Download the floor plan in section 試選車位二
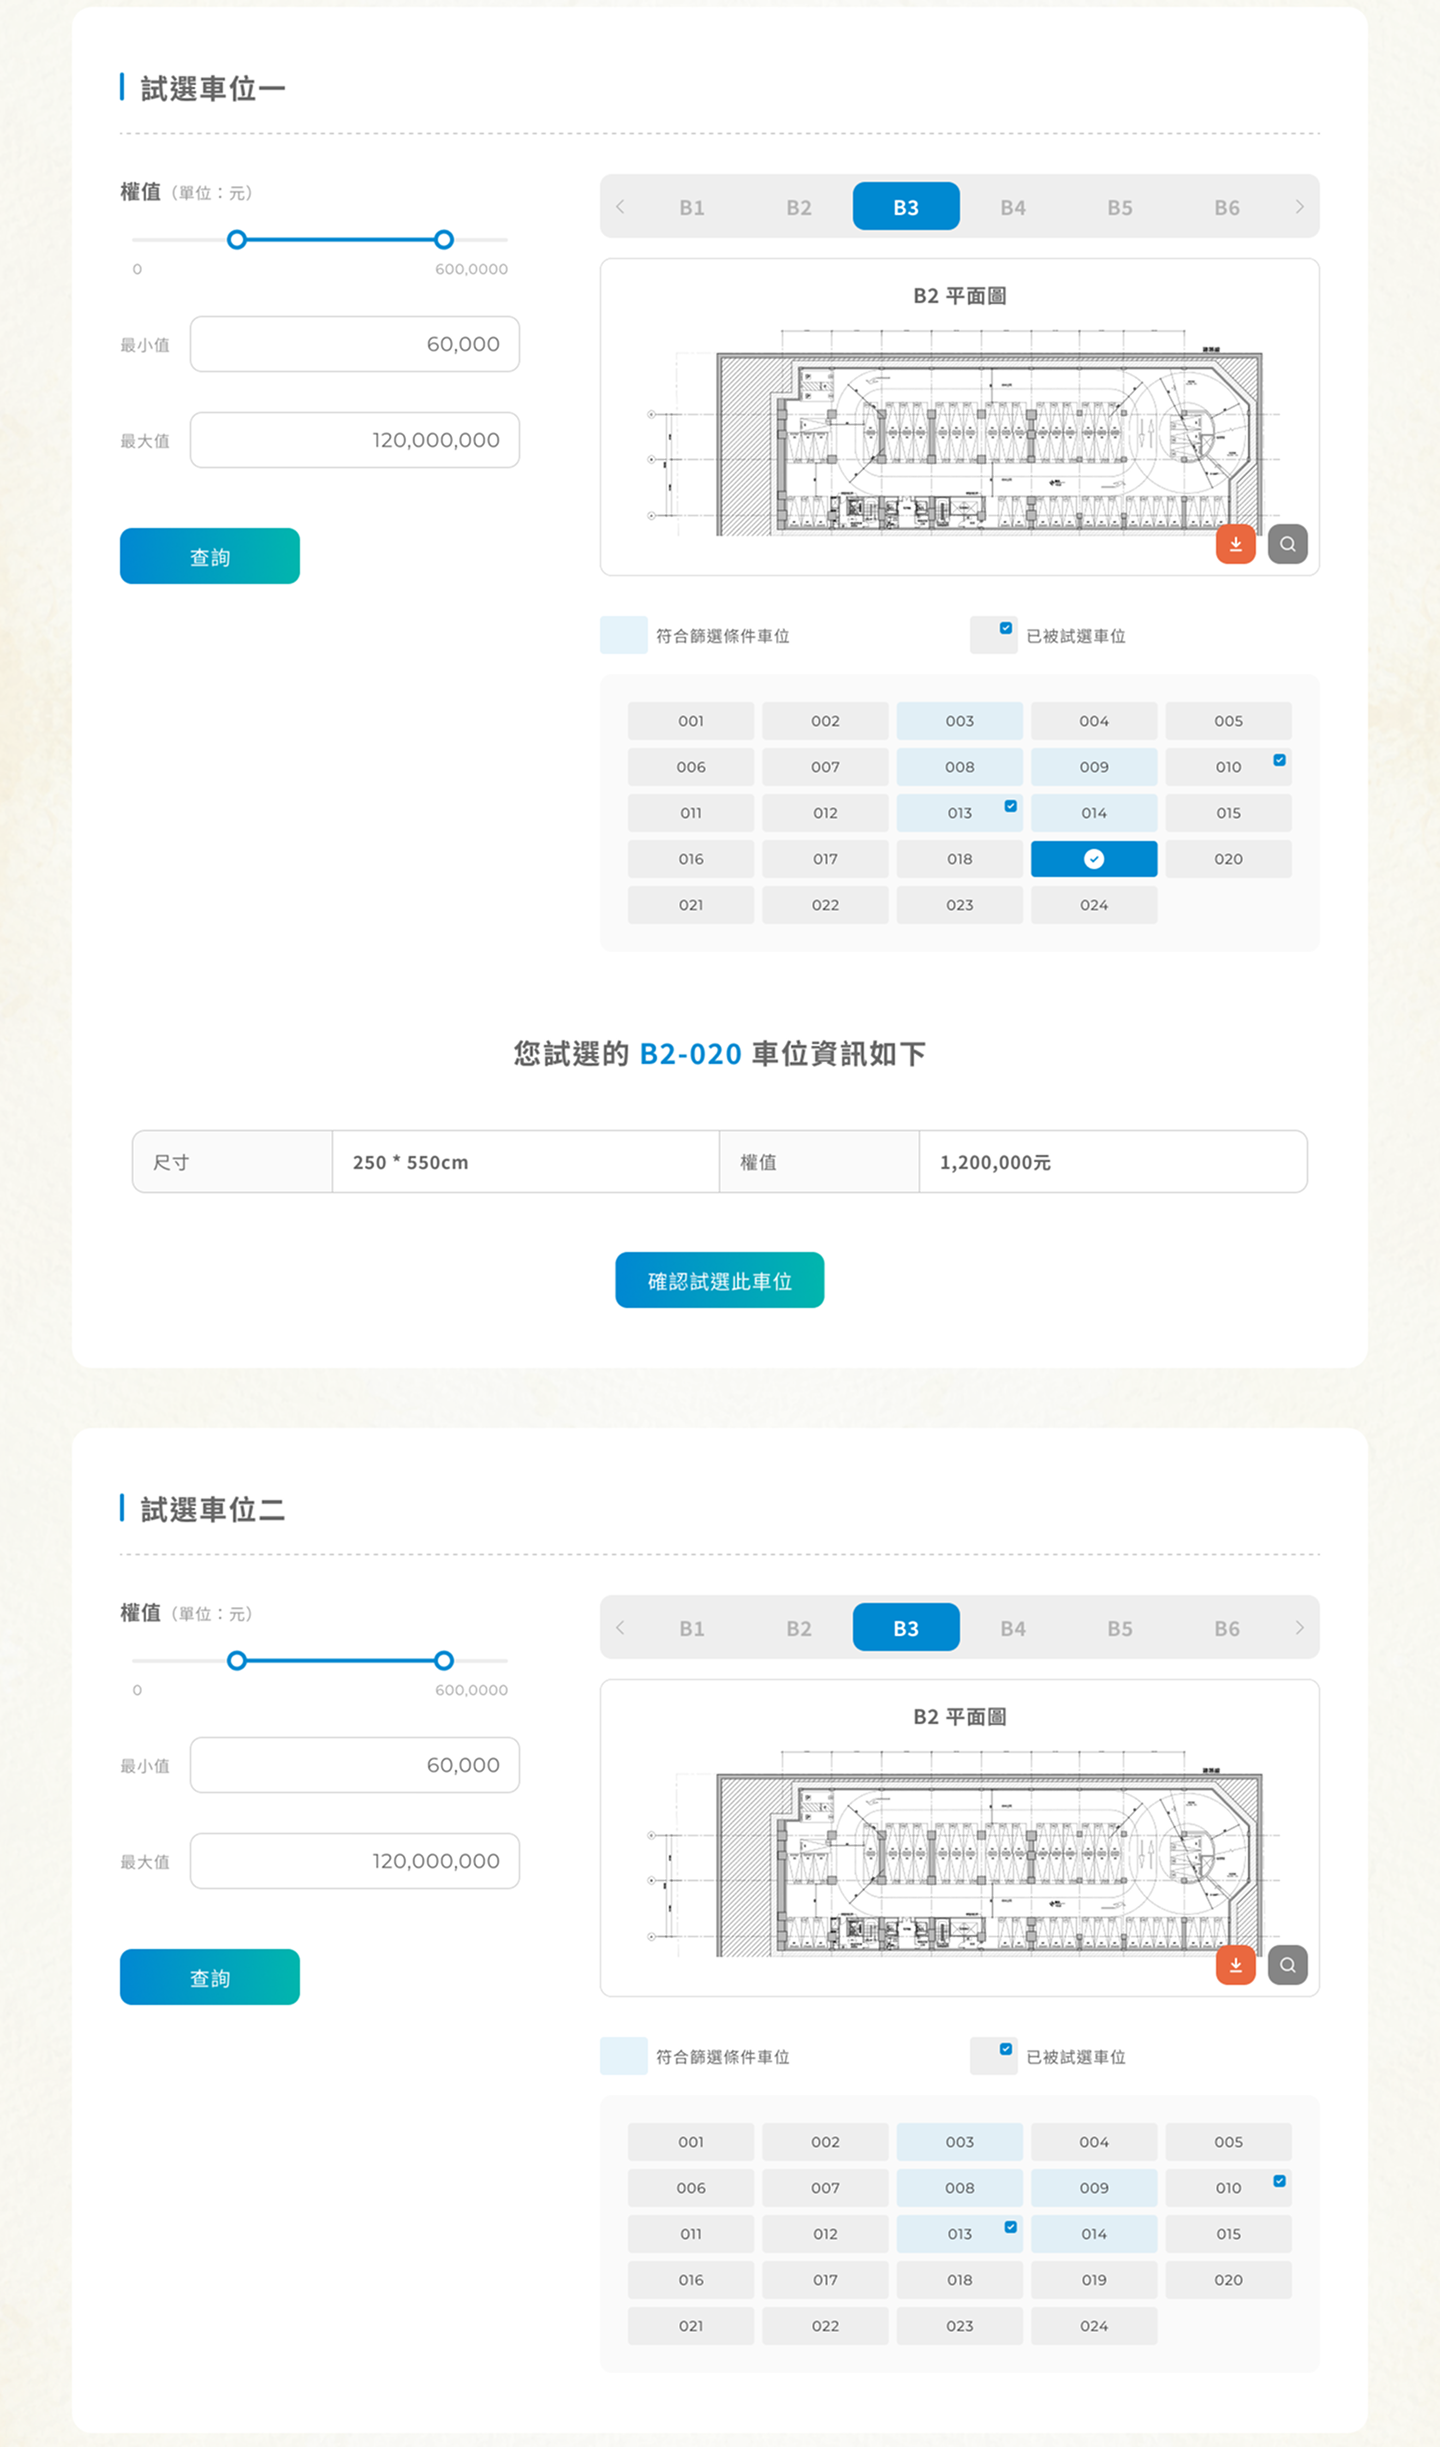 [1235, 1964]
